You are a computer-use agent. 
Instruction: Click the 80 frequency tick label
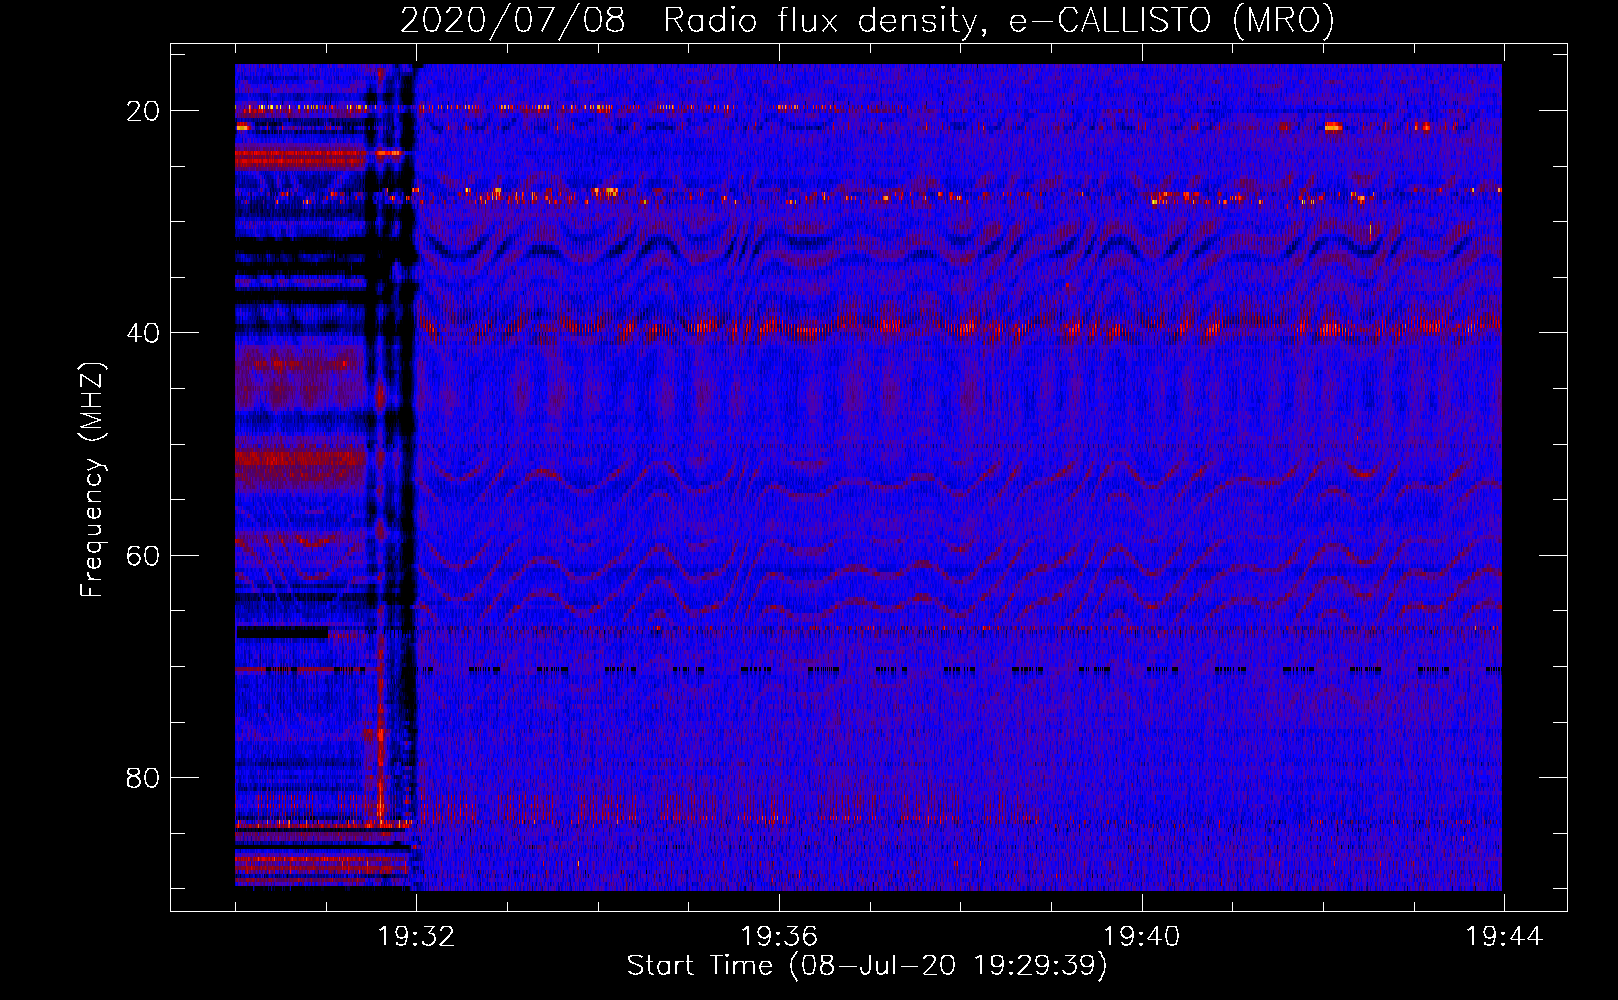[x=143, y=778]
